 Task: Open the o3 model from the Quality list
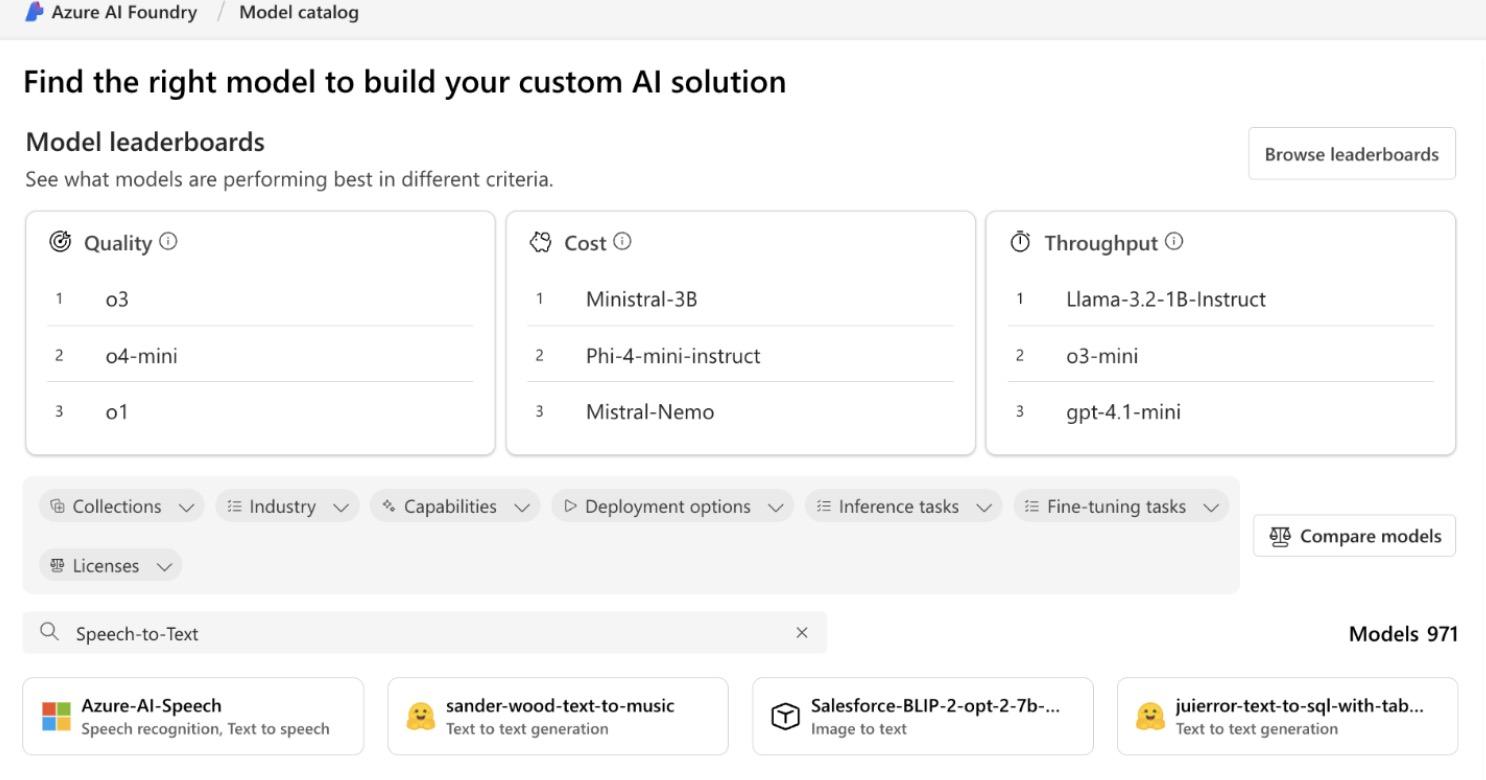click(117, 298)
